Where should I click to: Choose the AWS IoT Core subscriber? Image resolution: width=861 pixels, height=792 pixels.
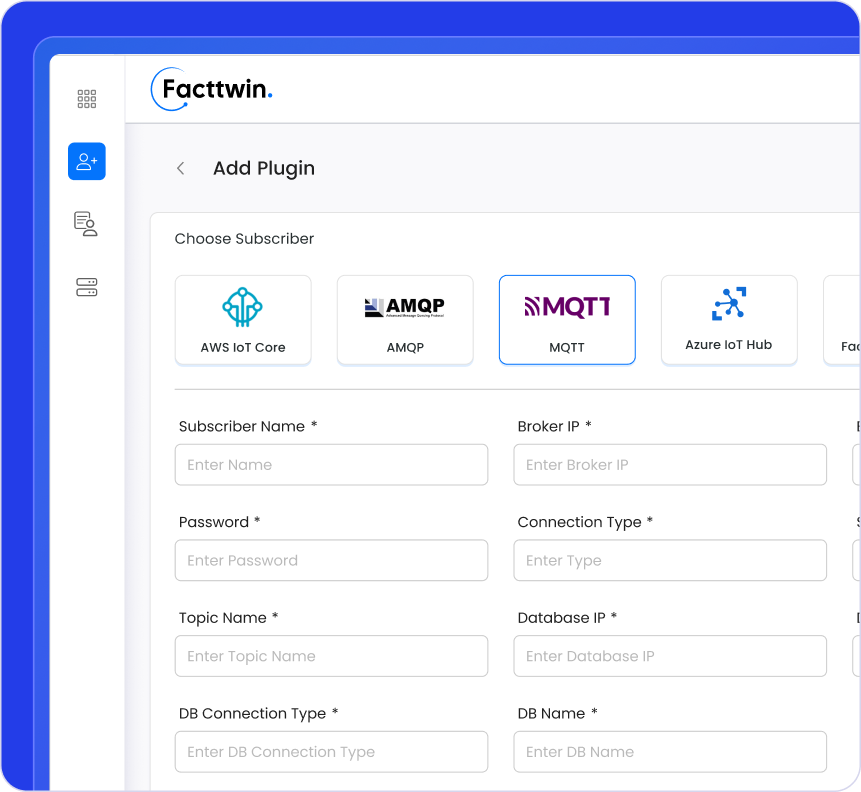click(x=243, y=320)
